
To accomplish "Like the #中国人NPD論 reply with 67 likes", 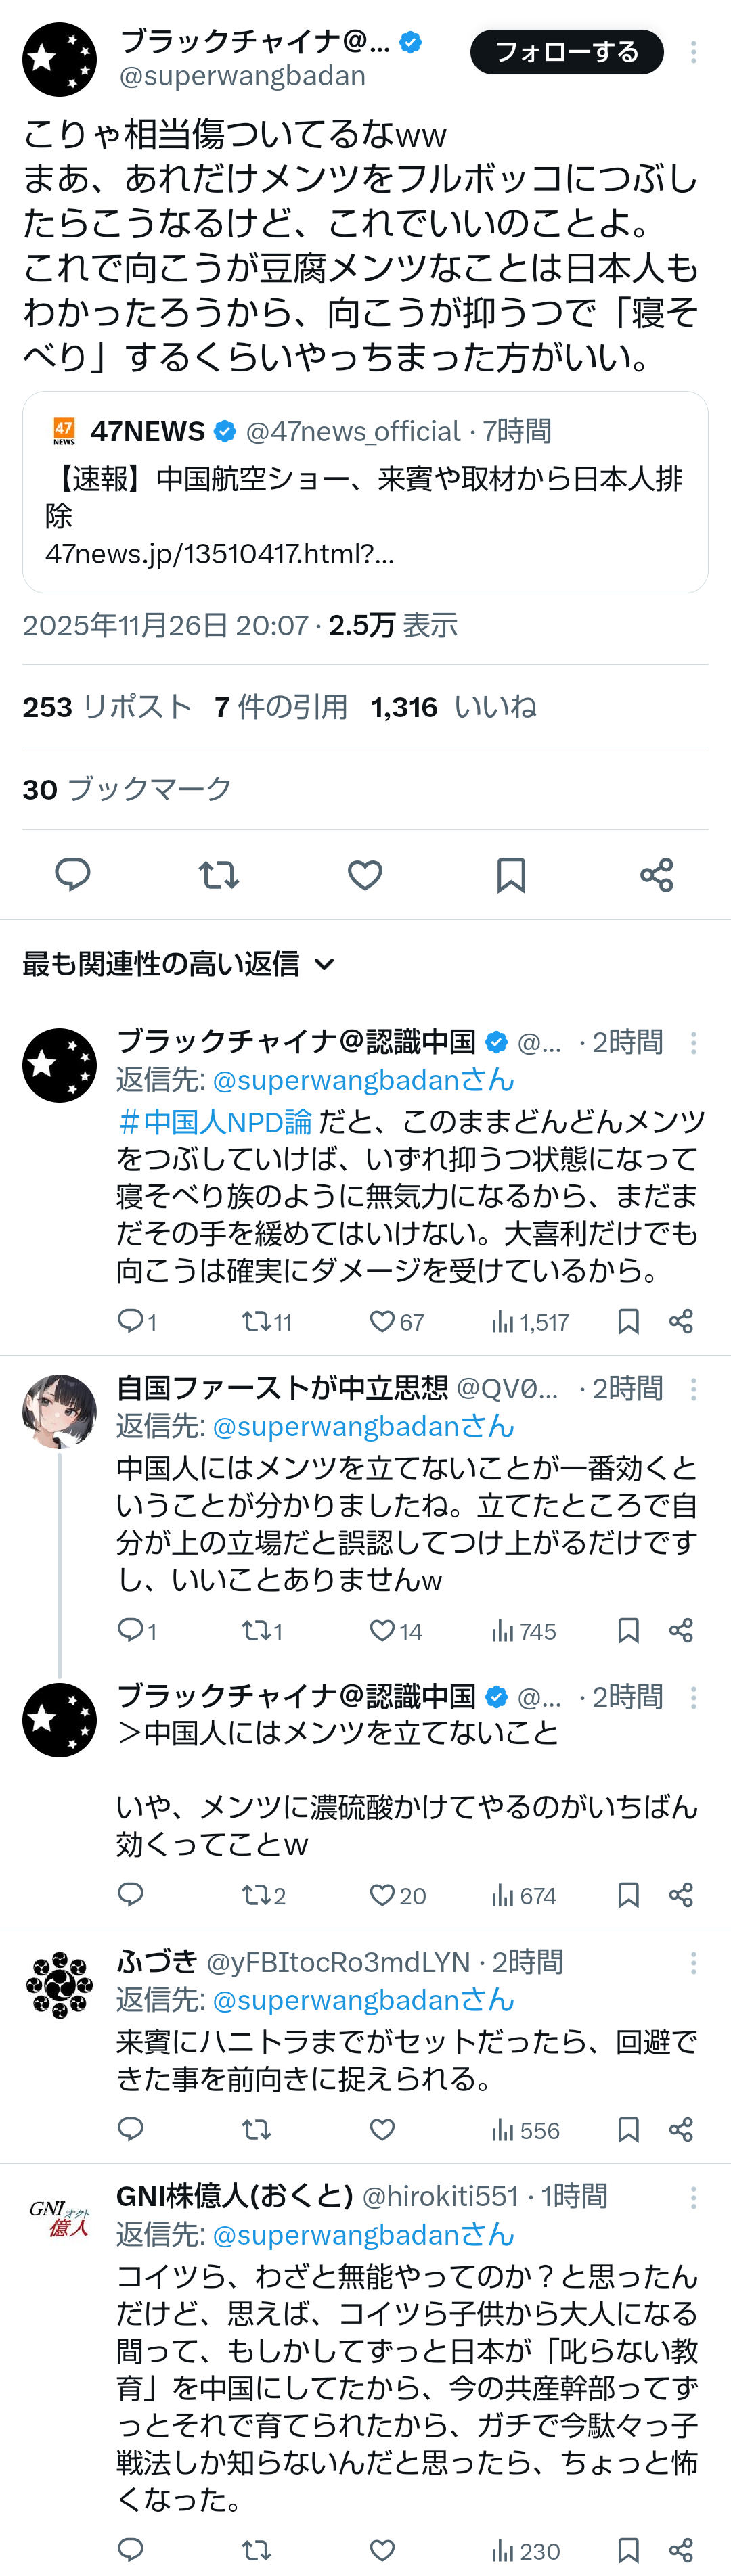I will pyautogui.click(x=382, y=1321).
